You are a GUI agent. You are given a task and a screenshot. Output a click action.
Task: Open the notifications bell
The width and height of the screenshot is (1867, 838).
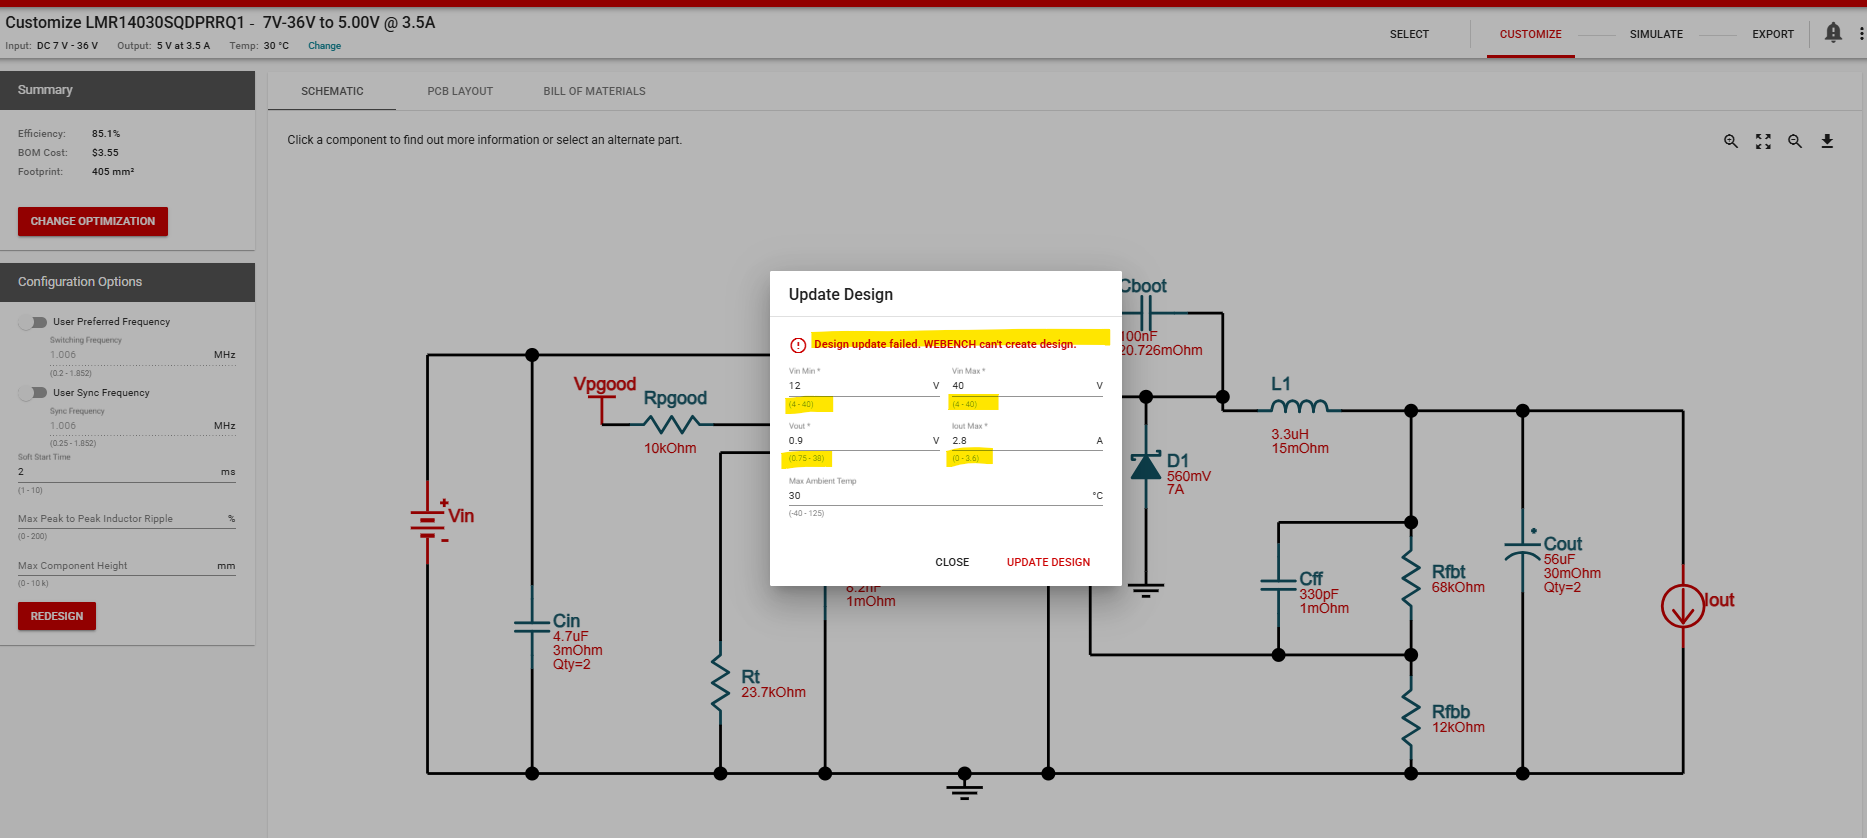(1833, 33)
